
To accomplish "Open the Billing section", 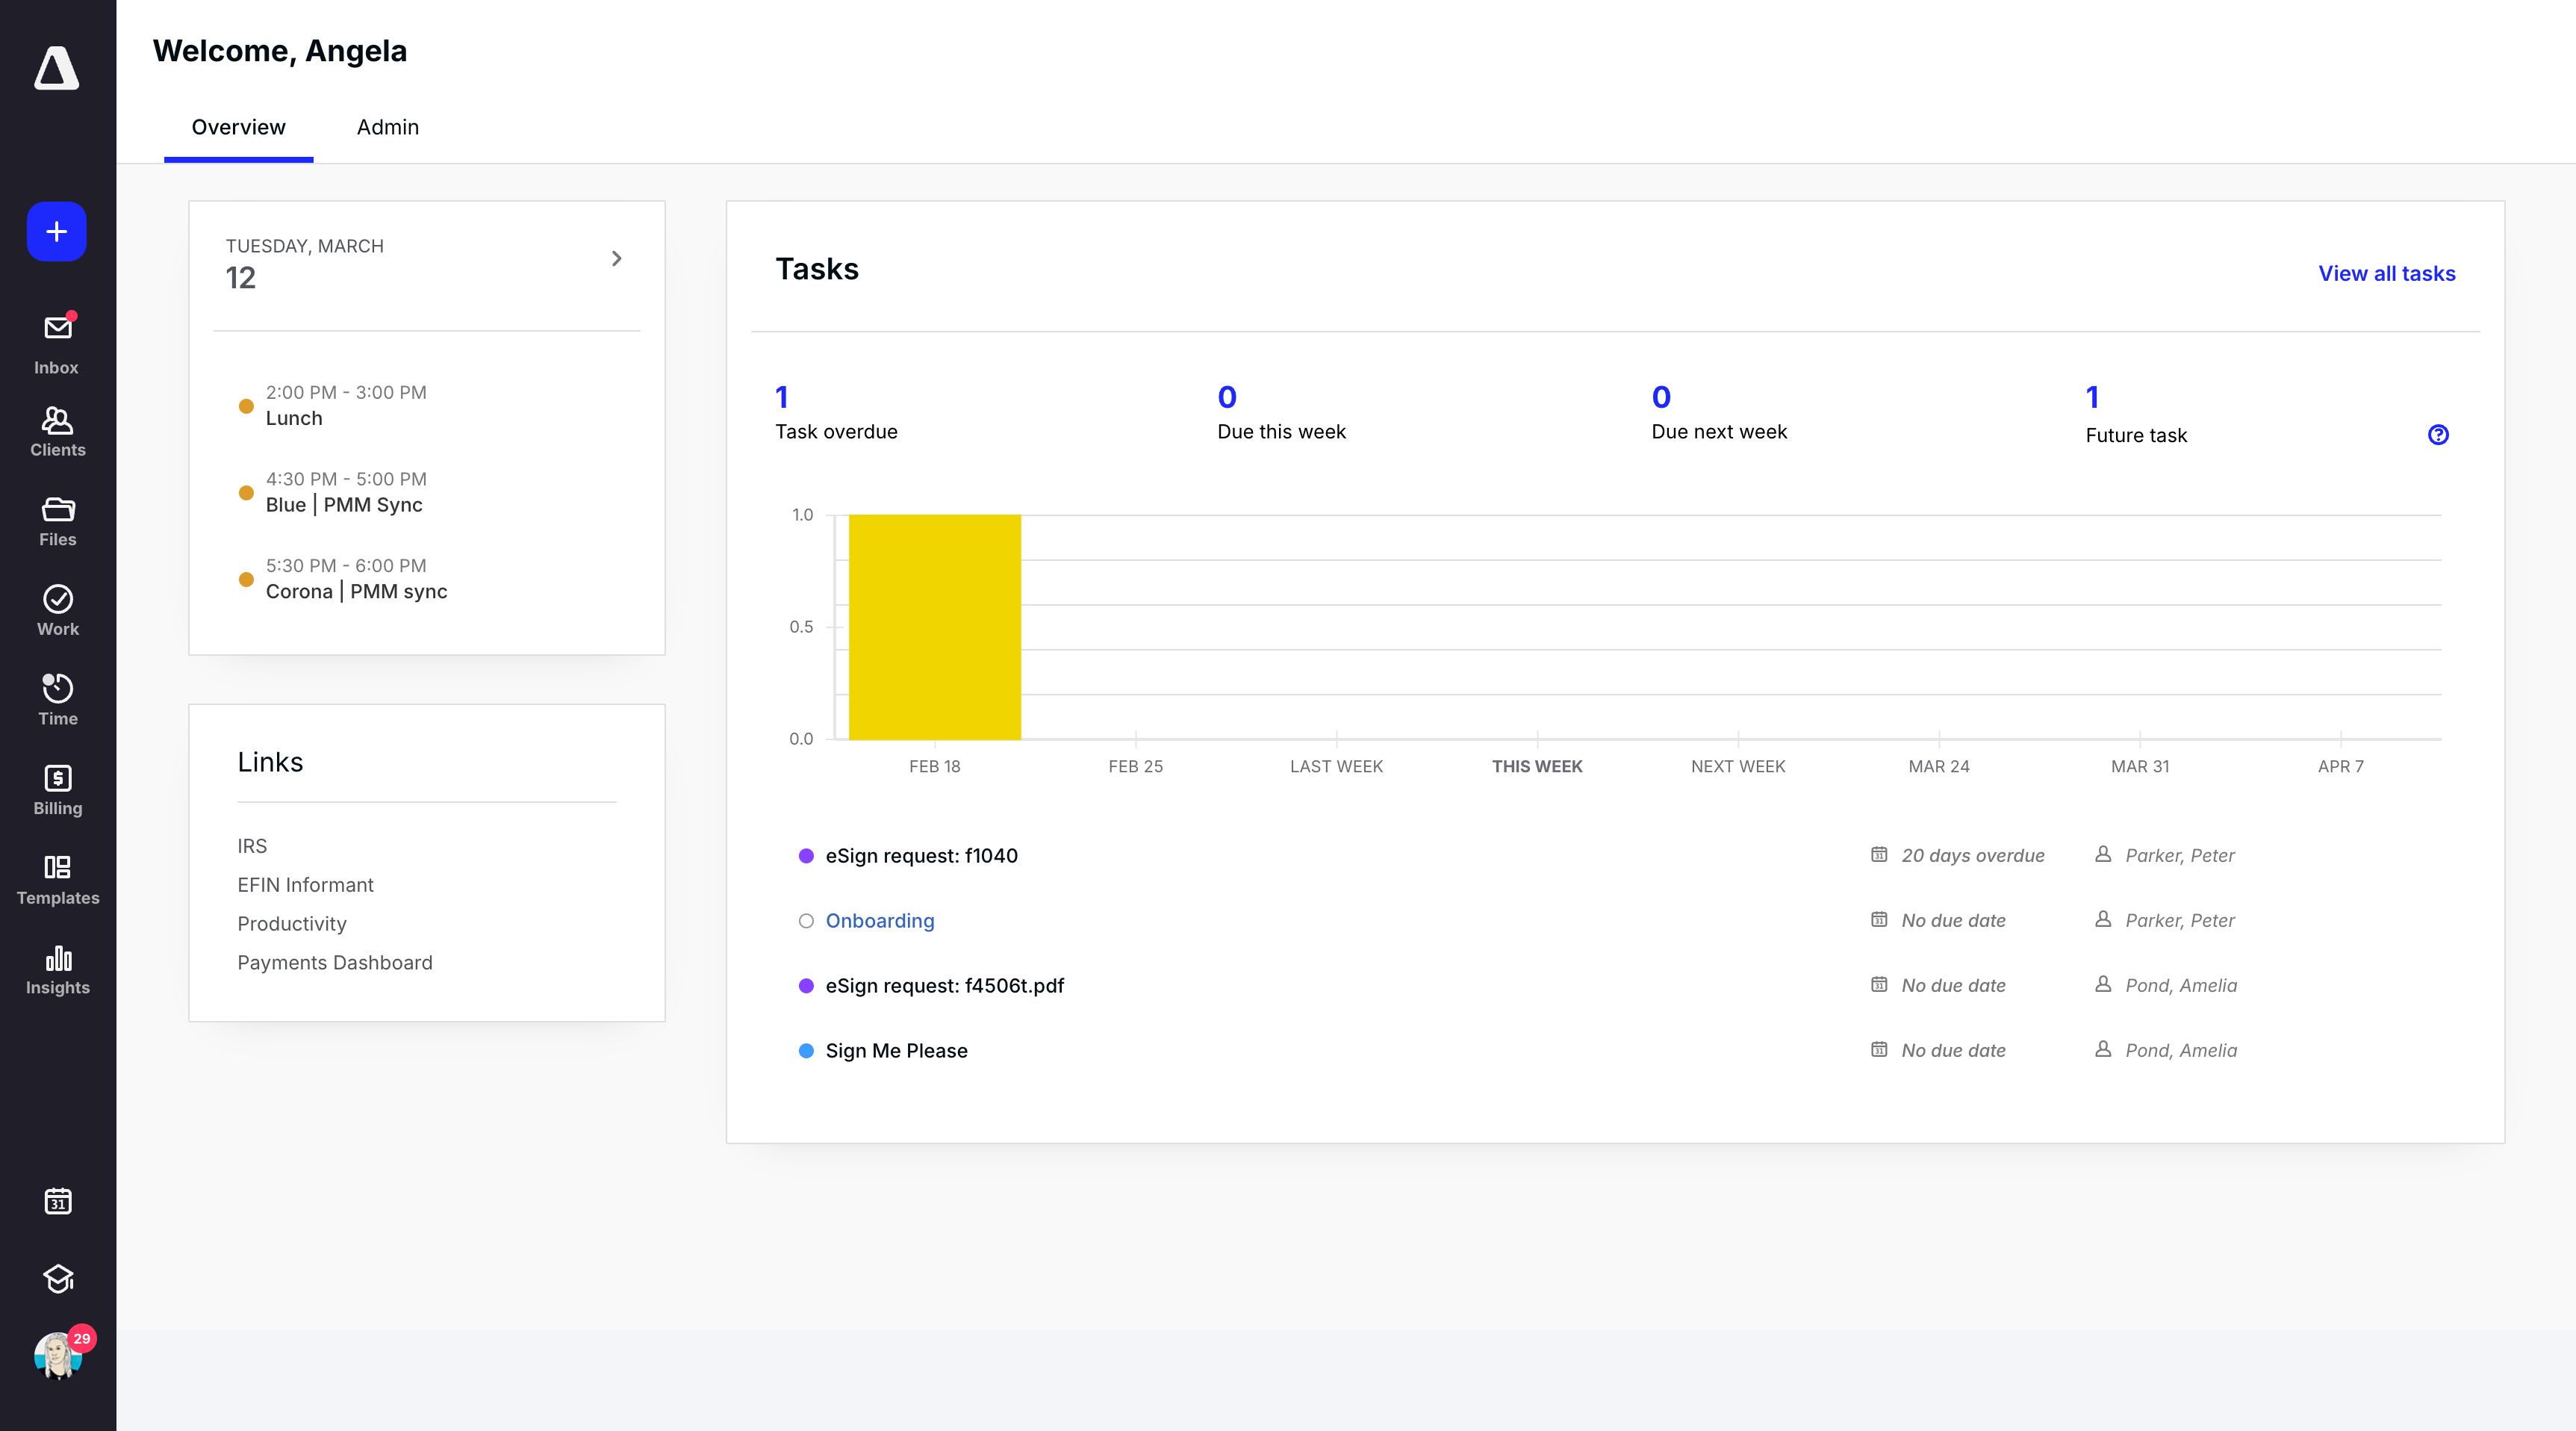I will coord(57,790).
